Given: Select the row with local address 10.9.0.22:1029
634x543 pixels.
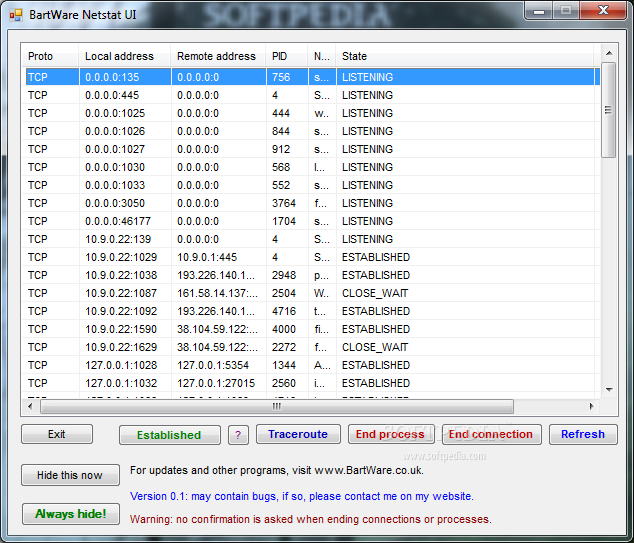Looking at the screenshot, I should (311, 257).
